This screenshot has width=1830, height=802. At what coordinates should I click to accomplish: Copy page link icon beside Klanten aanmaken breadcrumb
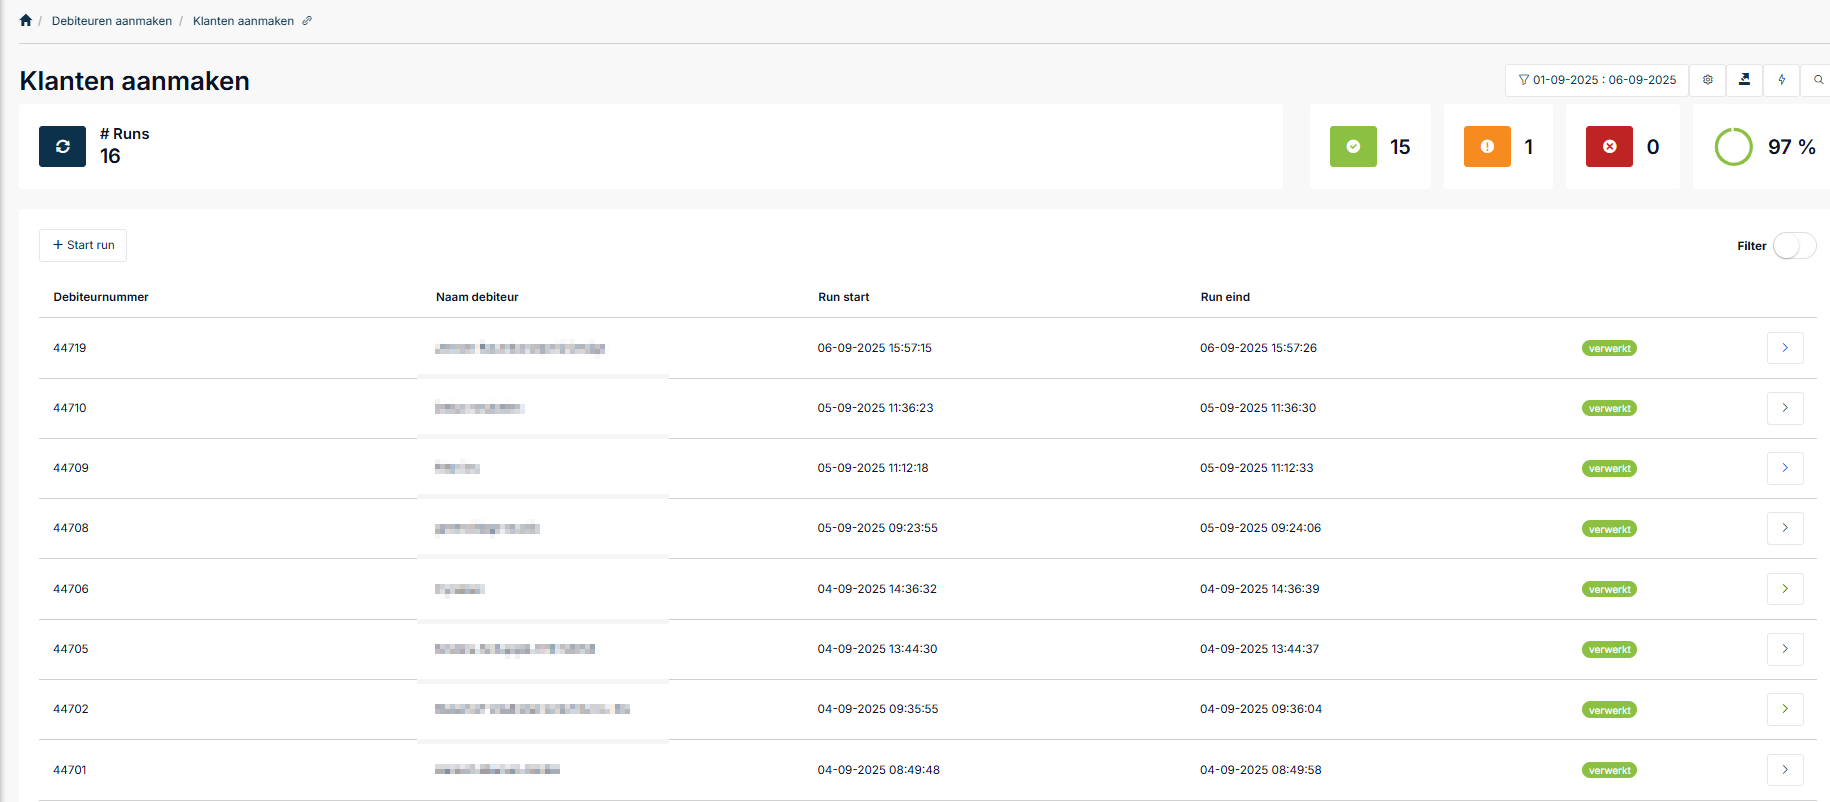307,20
